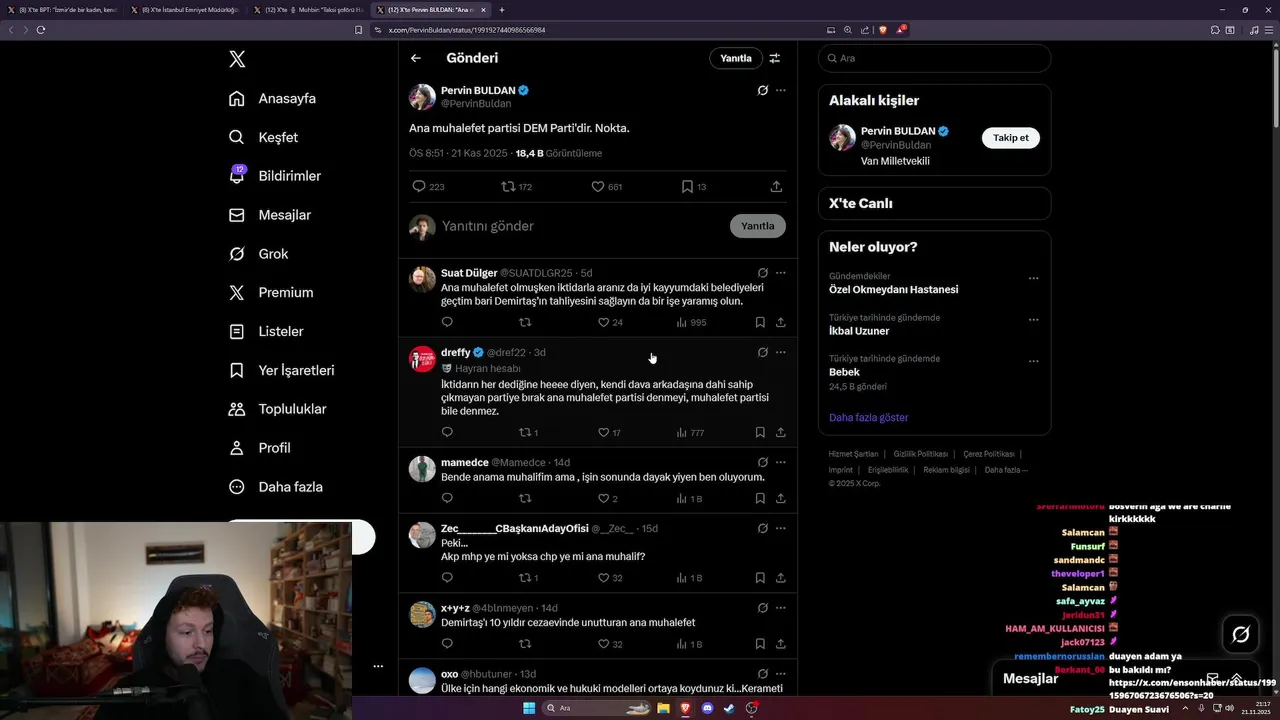Open Yer İşaretleri bookmarks
This screenshot has height=720, width=1280.
coord(281,370)
